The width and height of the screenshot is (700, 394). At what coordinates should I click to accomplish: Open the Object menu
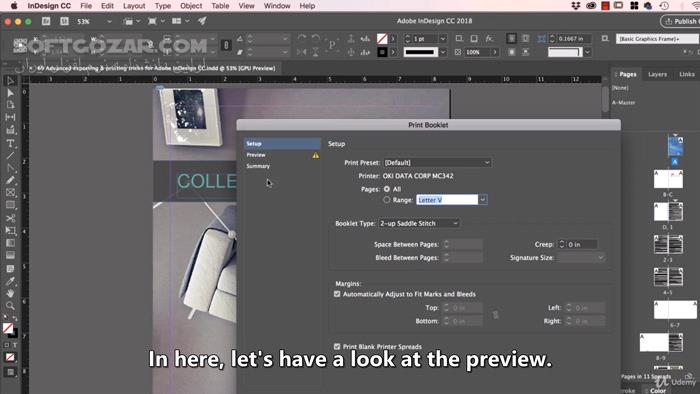(191, 6)
